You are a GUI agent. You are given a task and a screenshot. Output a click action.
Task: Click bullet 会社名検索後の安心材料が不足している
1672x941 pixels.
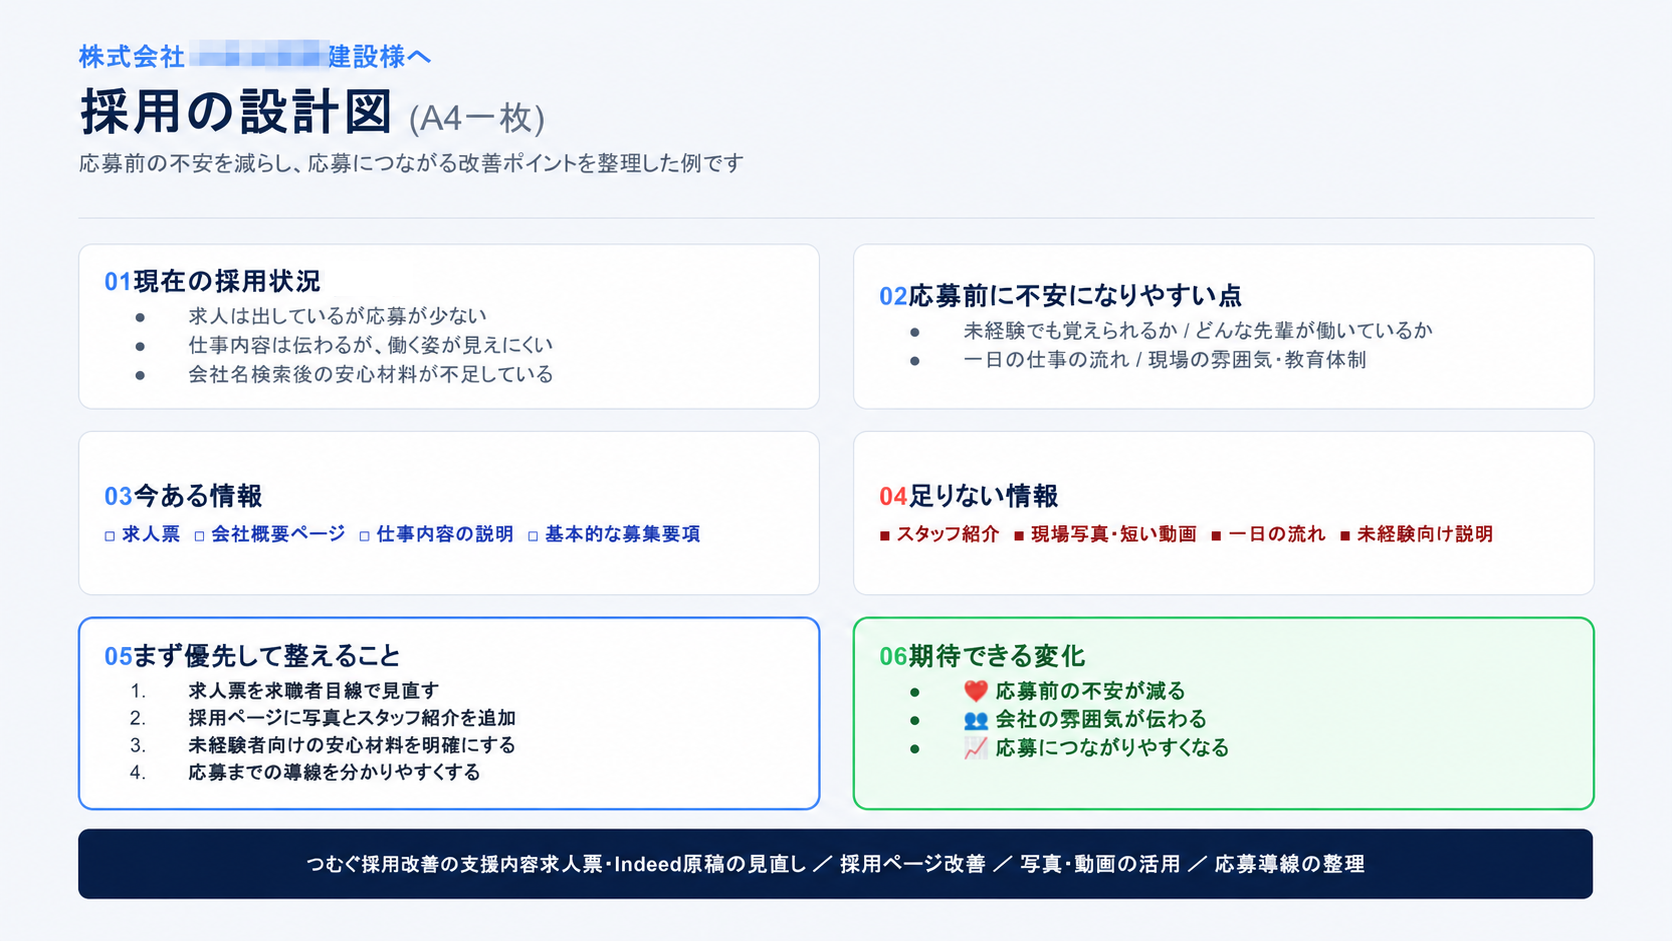pyautogui.click(x=370, y=374)
